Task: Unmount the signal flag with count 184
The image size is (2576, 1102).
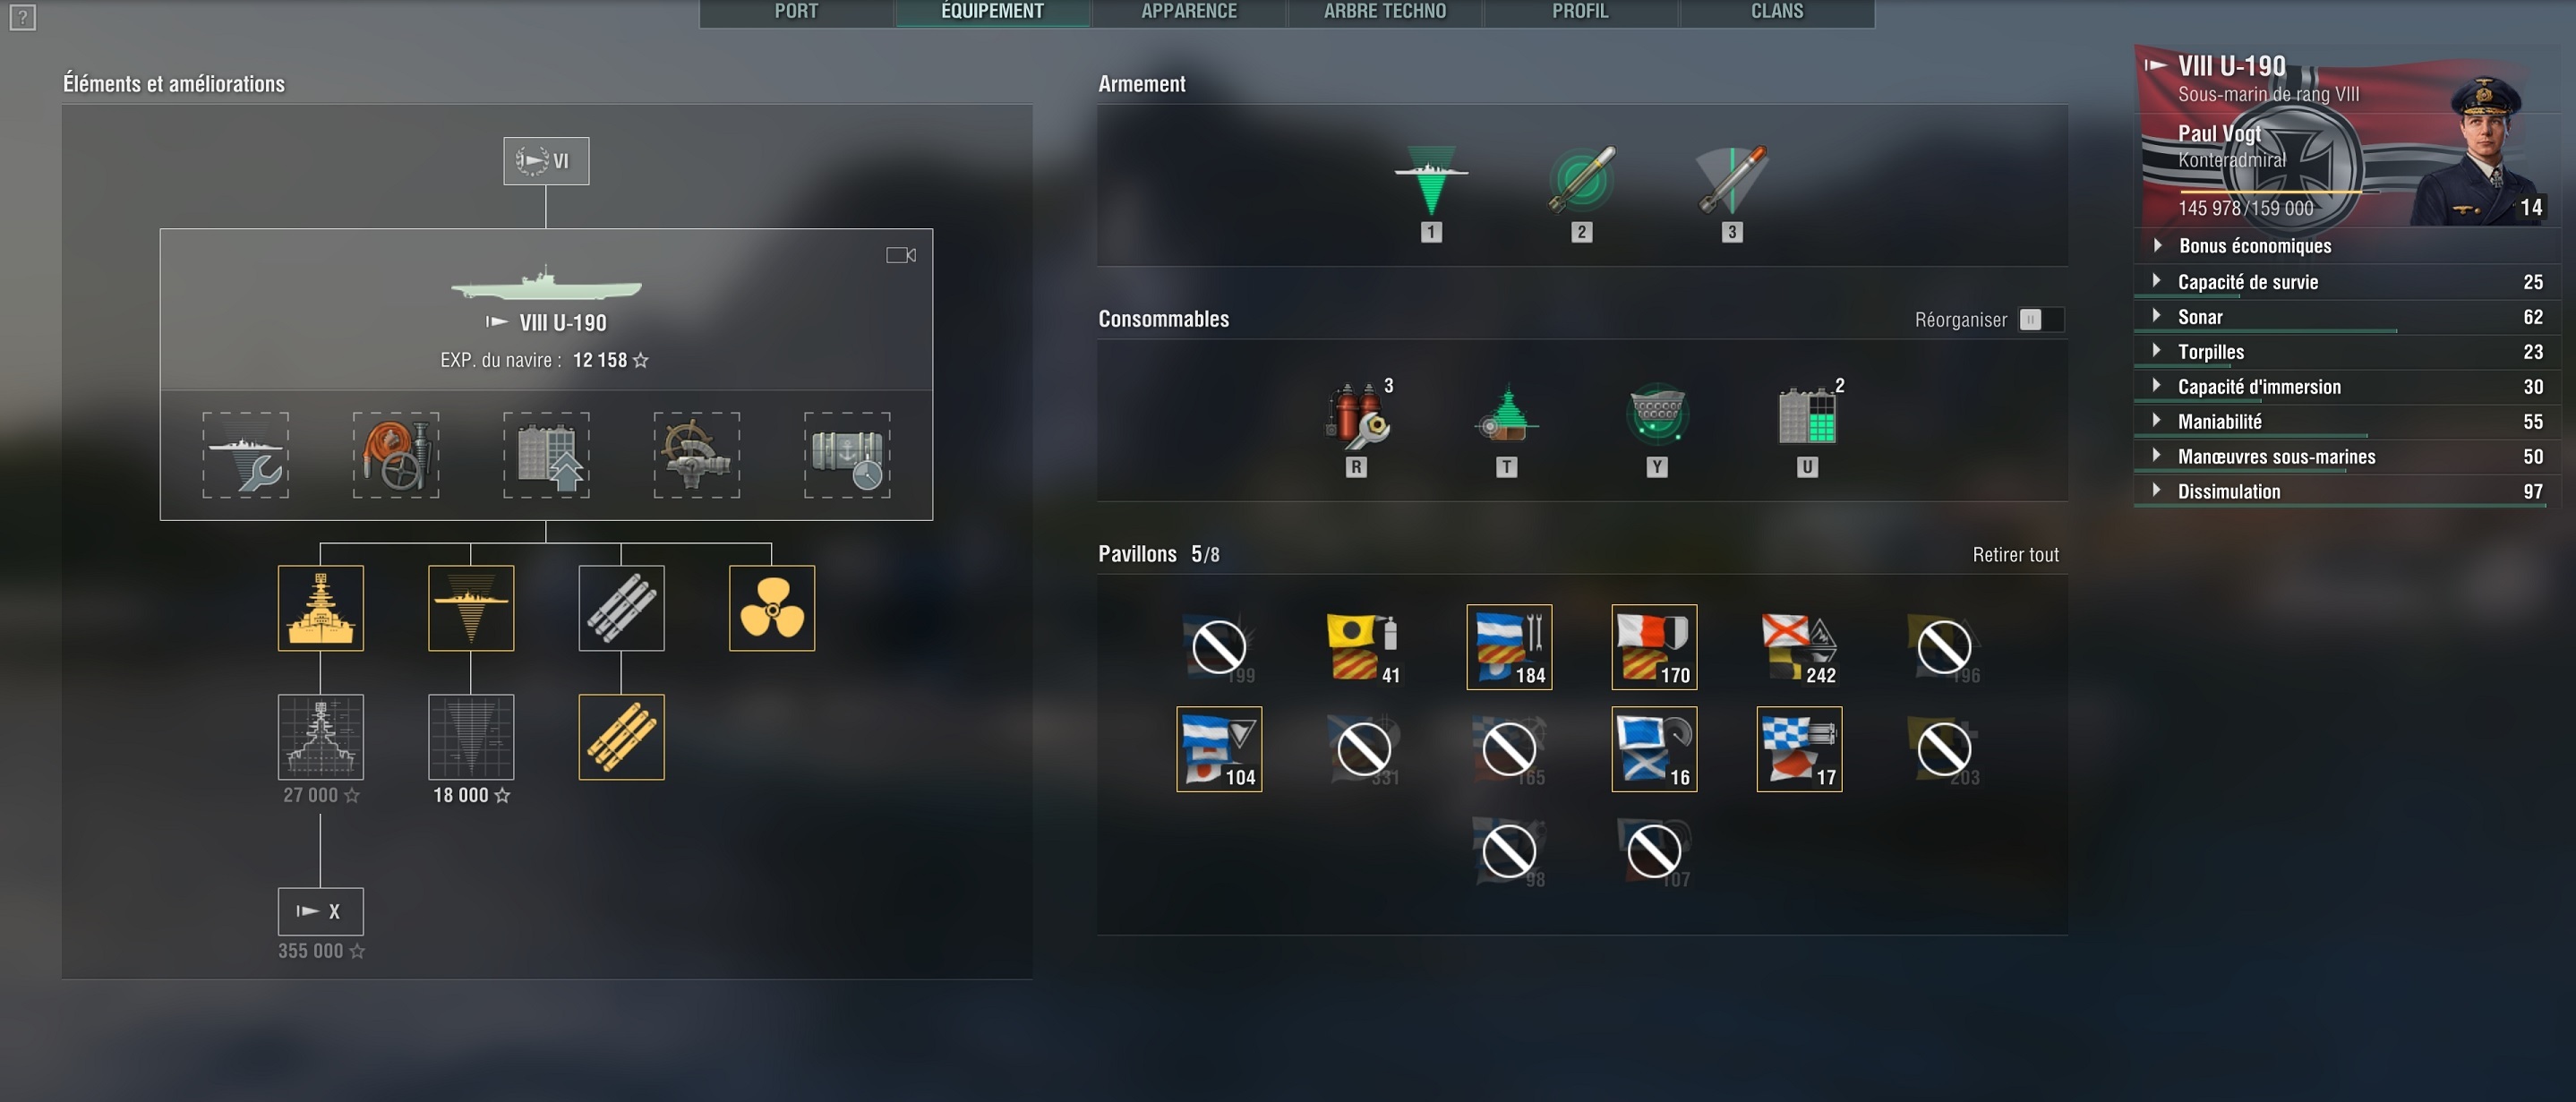Action: [1508, 647]
